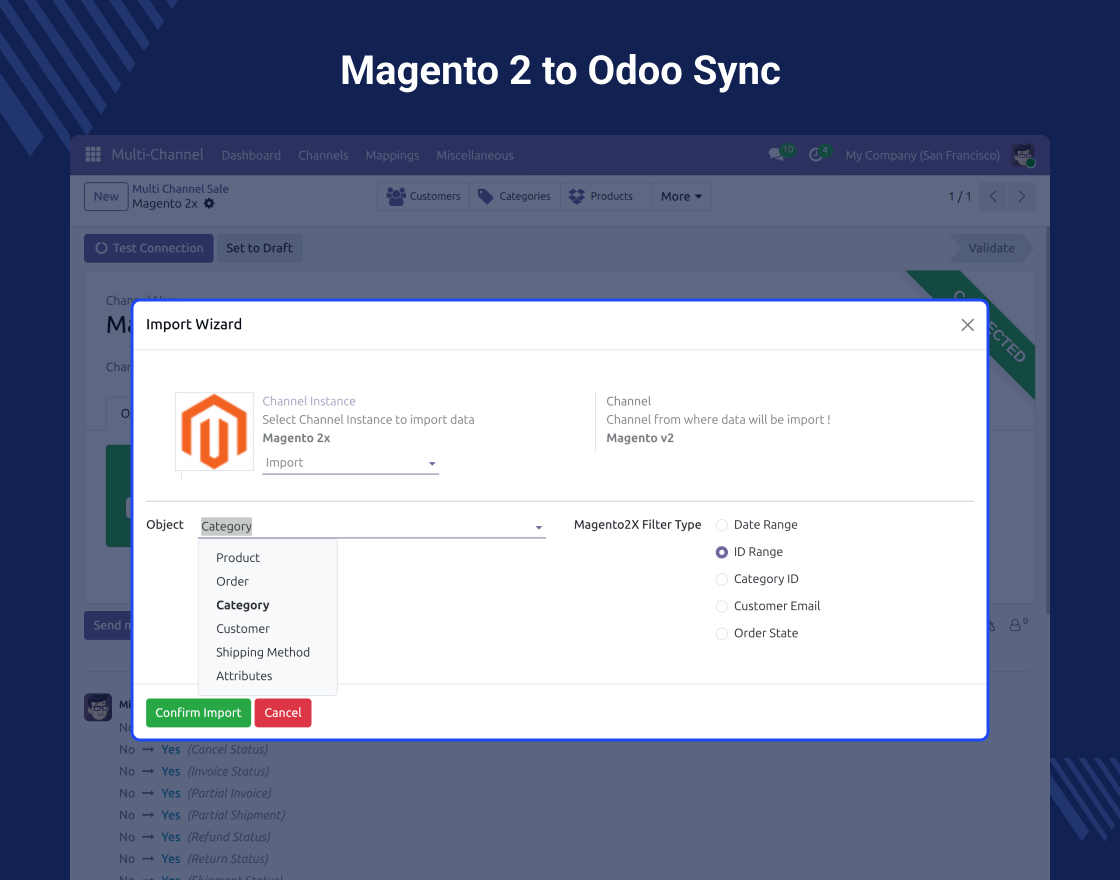Open the activities clock icon
This screenshot has width=1120, height=880.
(x=816, y=154)
